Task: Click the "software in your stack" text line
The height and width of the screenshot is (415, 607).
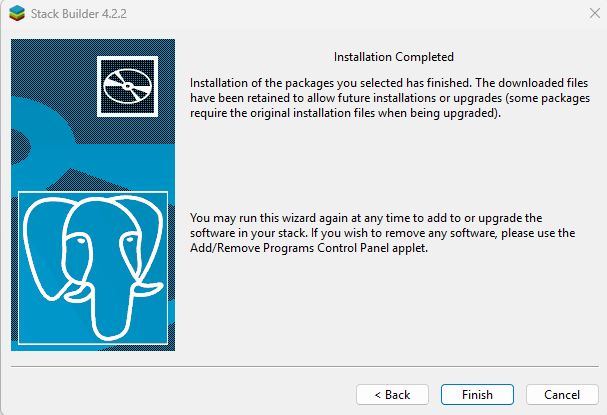Action: 382,233
